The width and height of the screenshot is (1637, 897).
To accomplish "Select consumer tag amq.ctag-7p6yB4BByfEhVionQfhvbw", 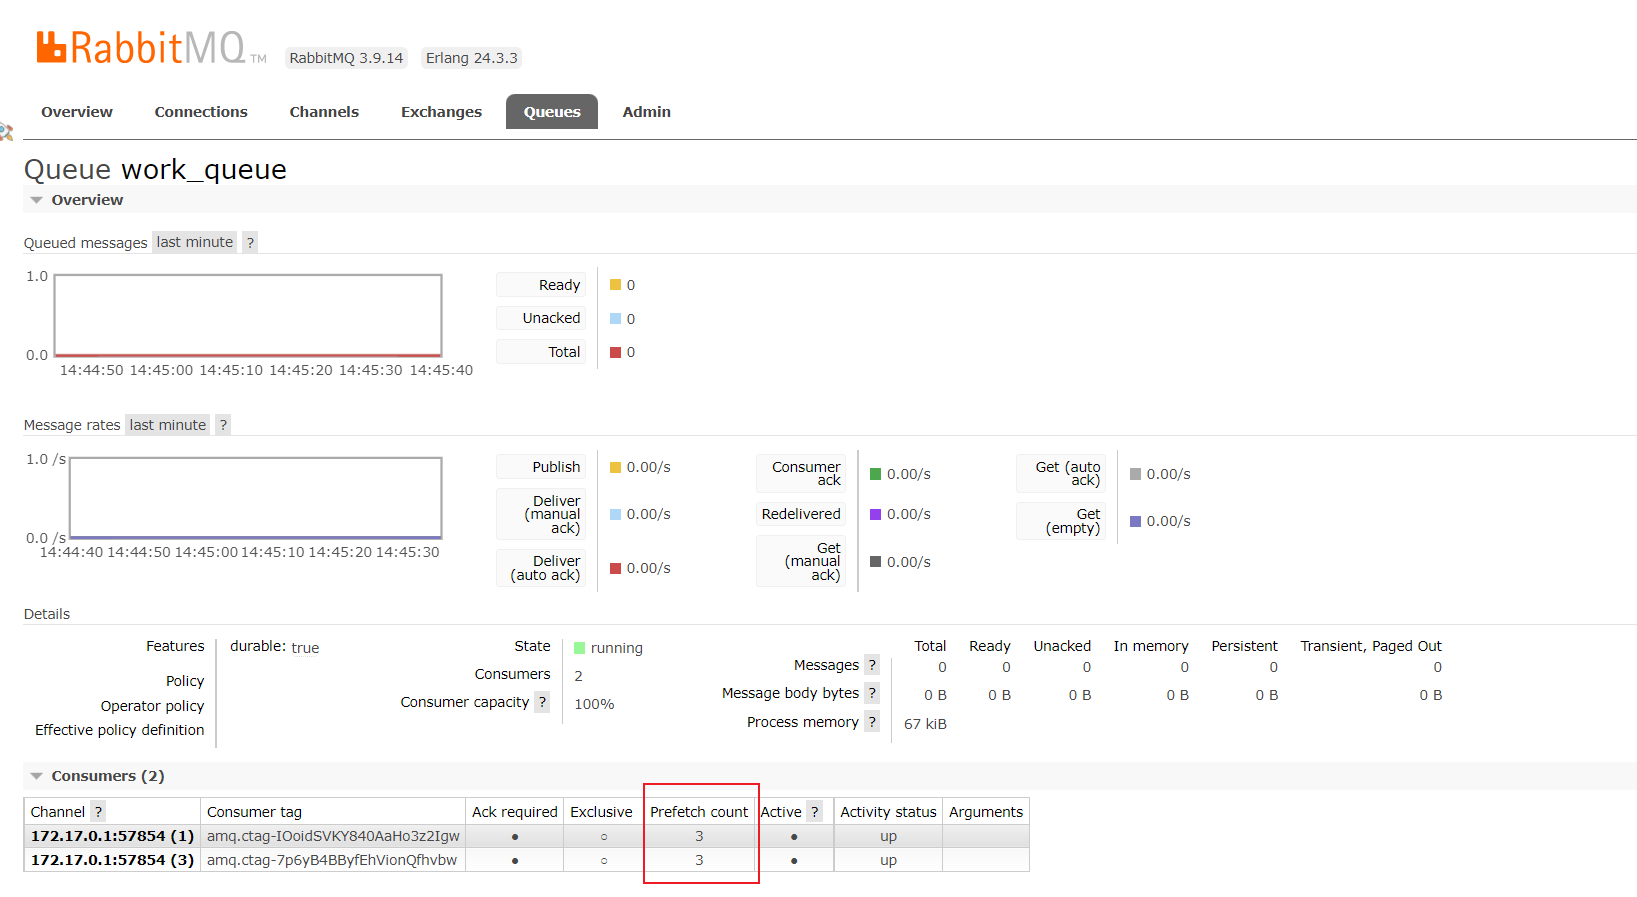I will point(332,860).
